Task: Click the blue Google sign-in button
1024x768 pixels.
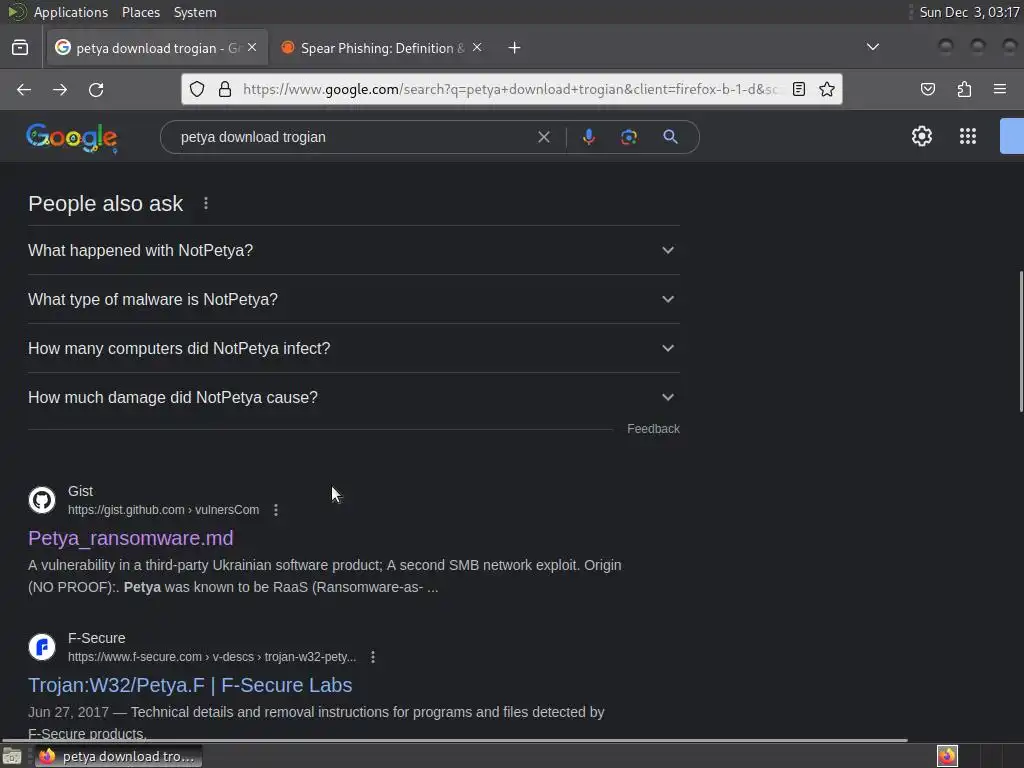Action: 1012,136
